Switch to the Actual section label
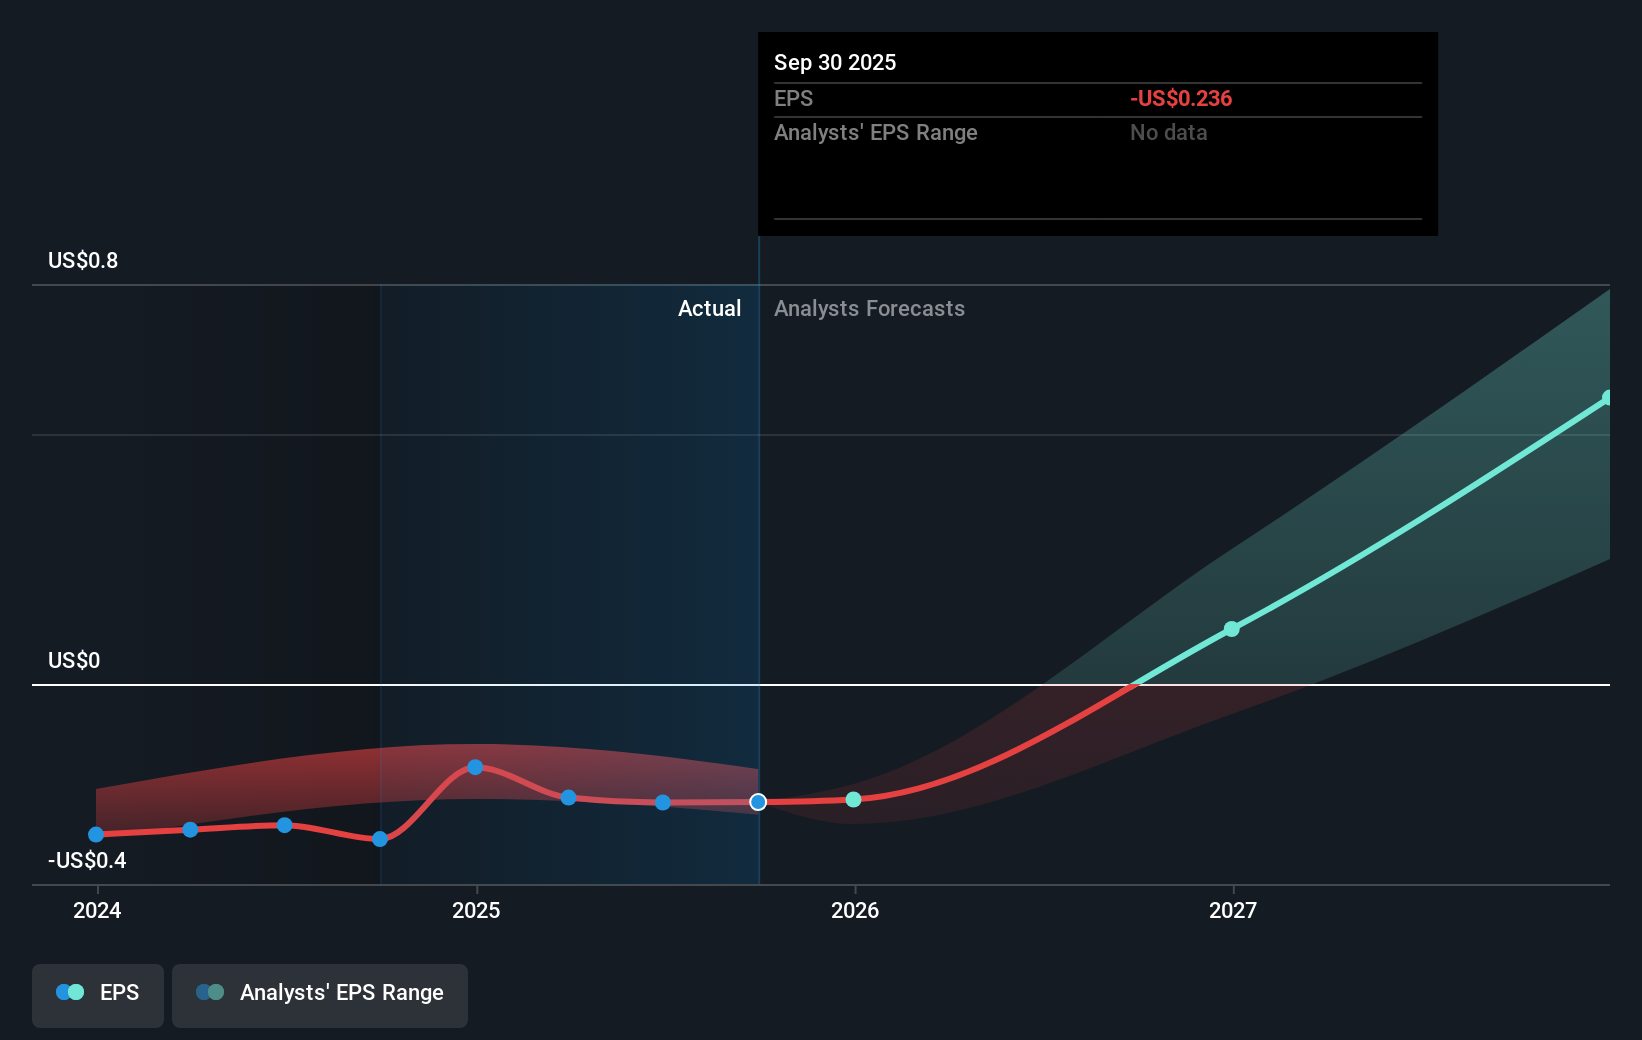This screenshot has height=1040, width=1642. [x=710, y=308]
